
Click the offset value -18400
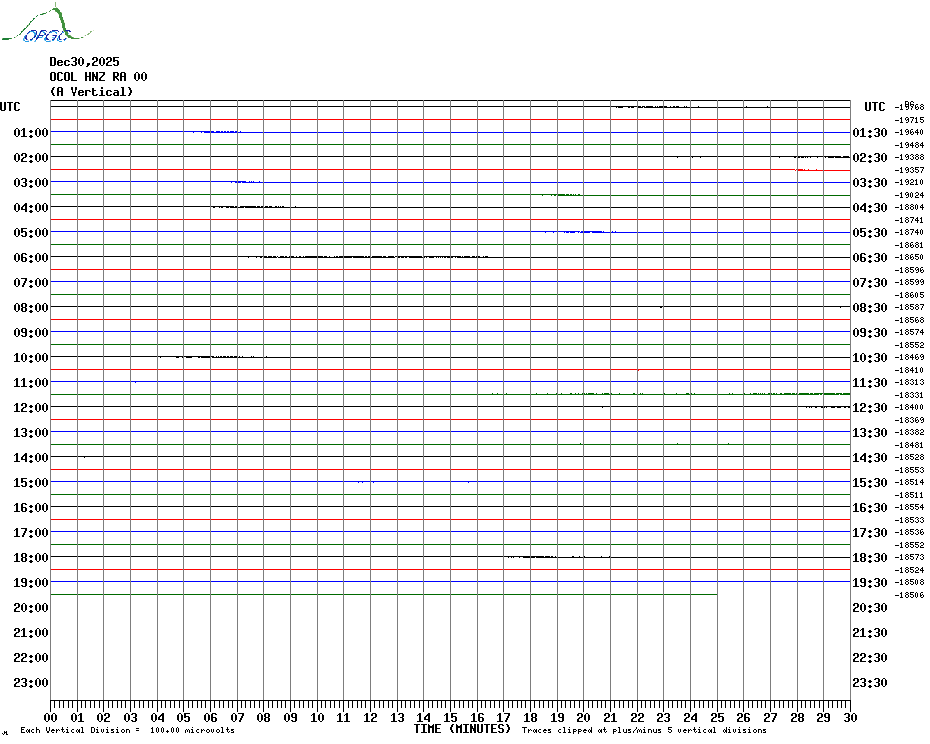click(909, 407)
